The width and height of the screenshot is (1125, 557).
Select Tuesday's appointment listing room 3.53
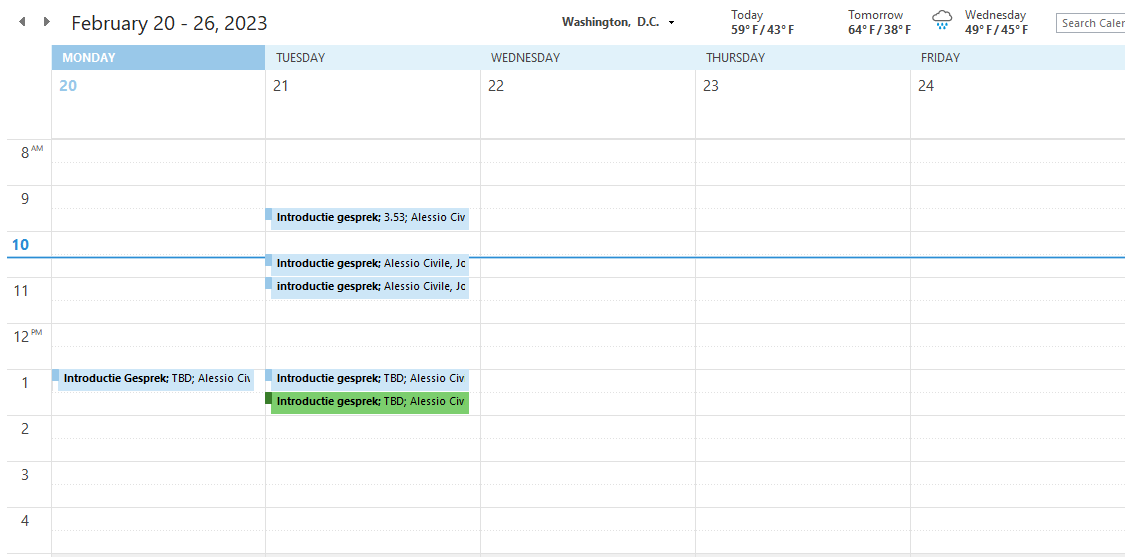[370, 218]
